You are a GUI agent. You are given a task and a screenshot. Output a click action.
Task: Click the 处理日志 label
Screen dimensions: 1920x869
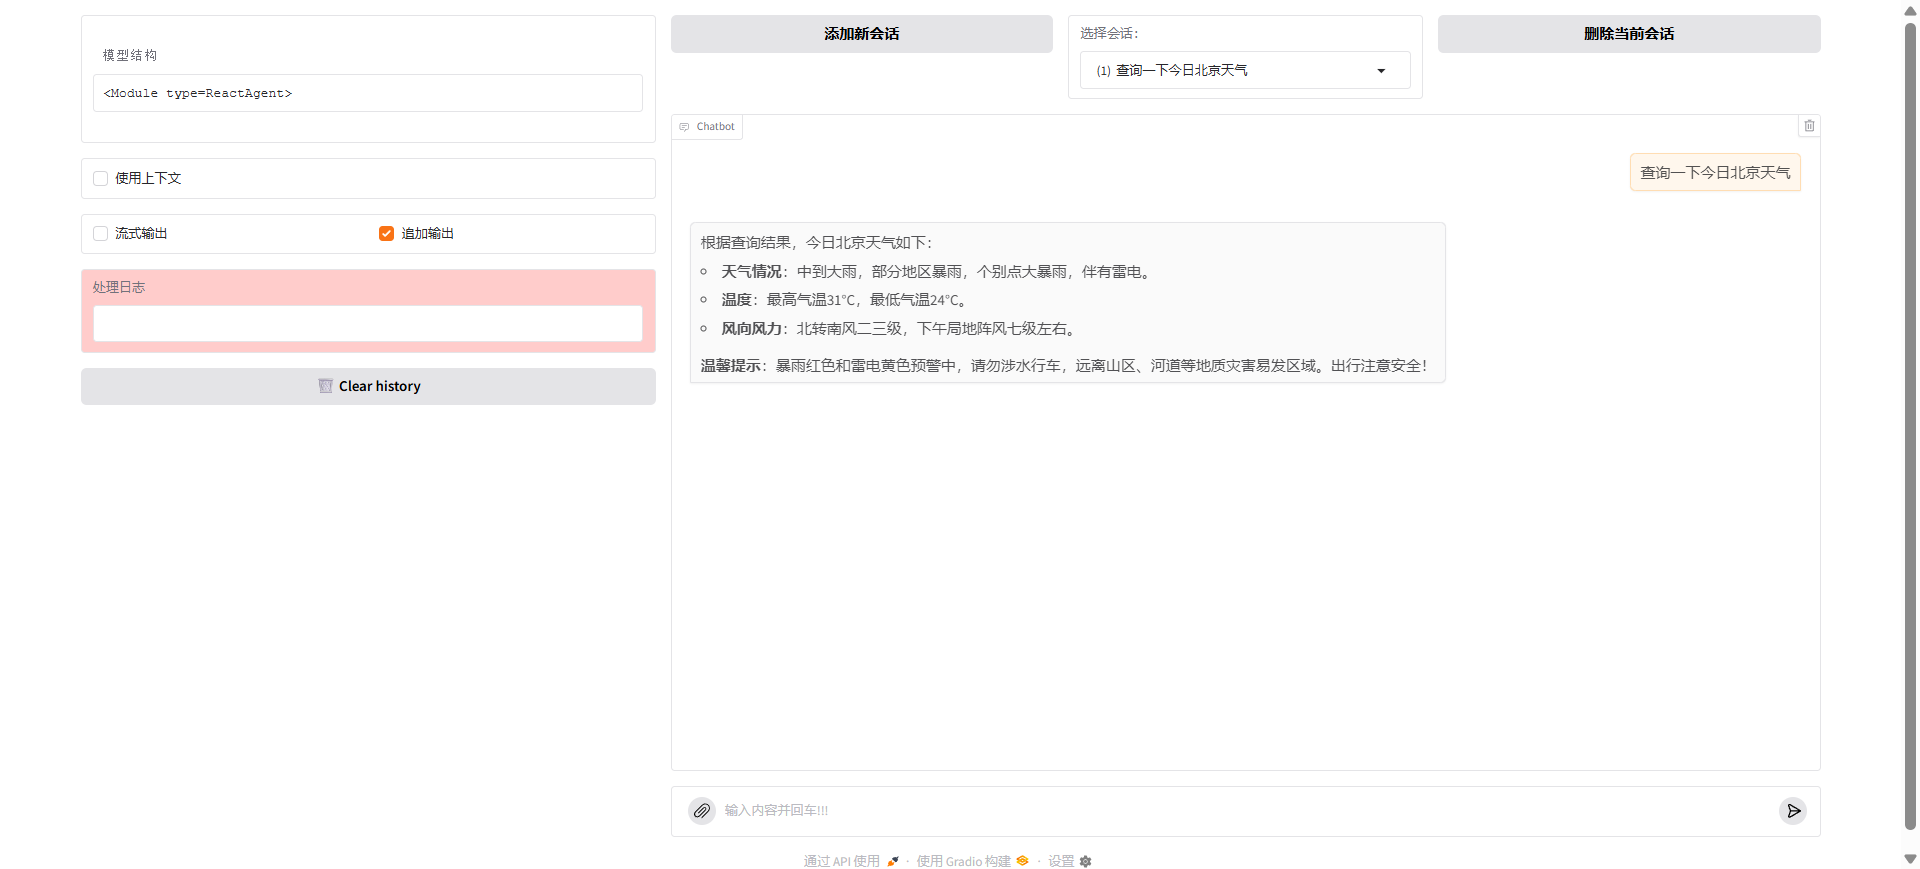pyautogui.click(x=119, y=287)
